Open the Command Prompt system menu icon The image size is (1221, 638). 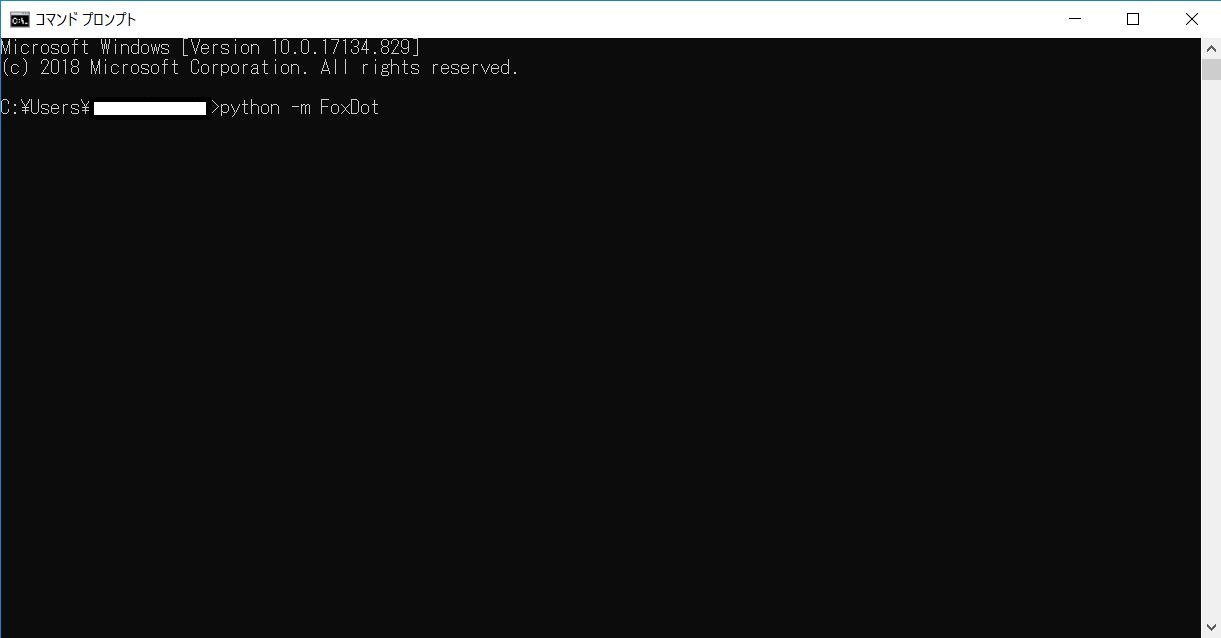point(19,19)
